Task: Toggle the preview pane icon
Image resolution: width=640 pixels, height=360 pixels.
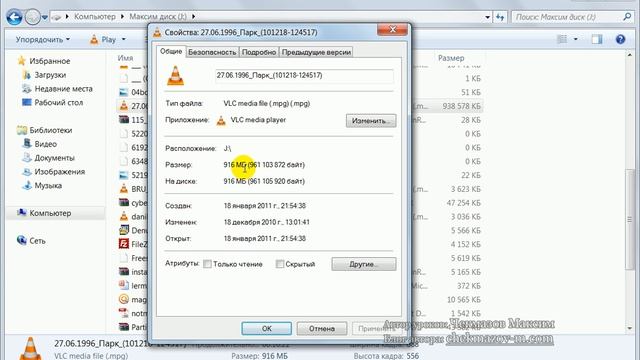Action: (x=597, y=39)
